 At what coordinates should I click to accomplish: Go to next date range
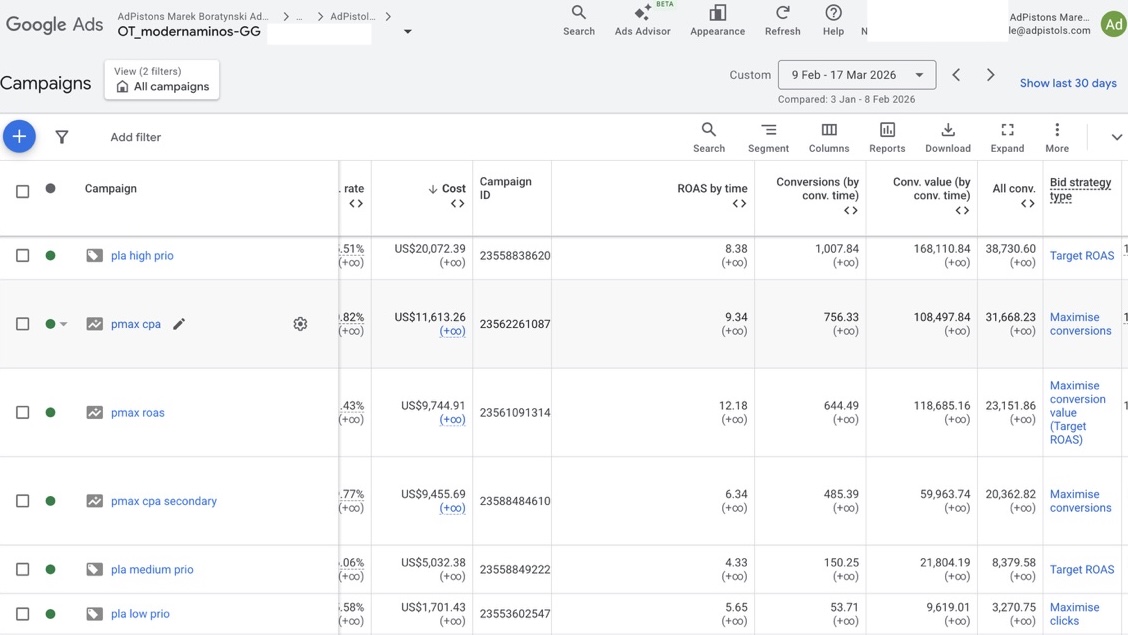pos(991,75)
